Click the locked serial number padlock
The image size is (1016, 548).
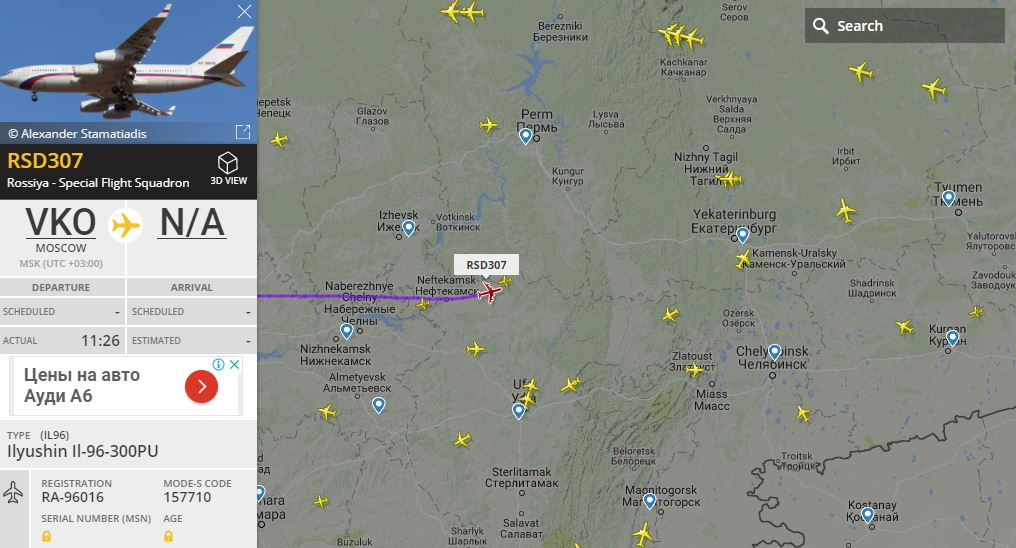[x=47, y=536]
